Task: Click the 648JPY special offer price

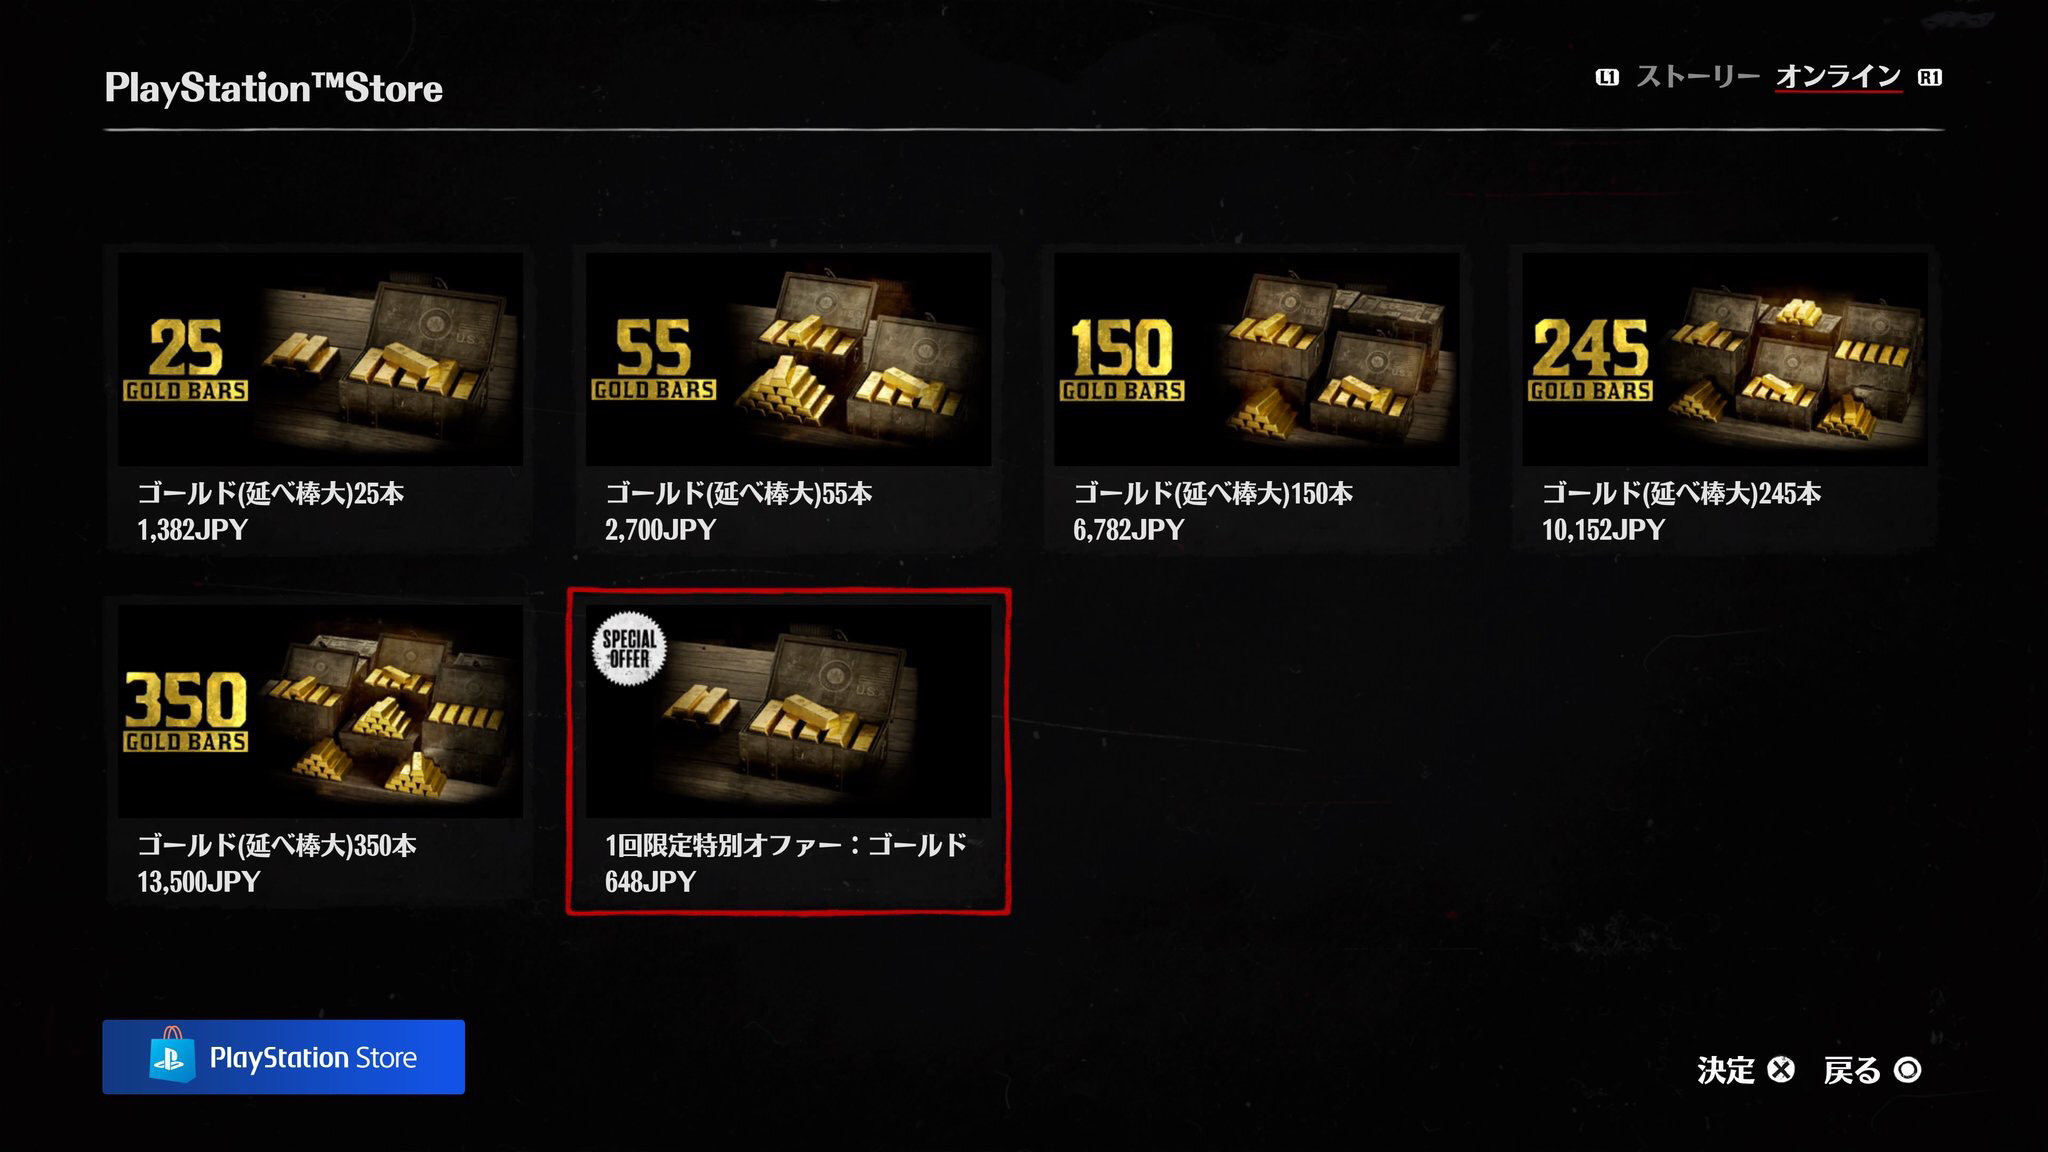Action: tap(651, 881)
